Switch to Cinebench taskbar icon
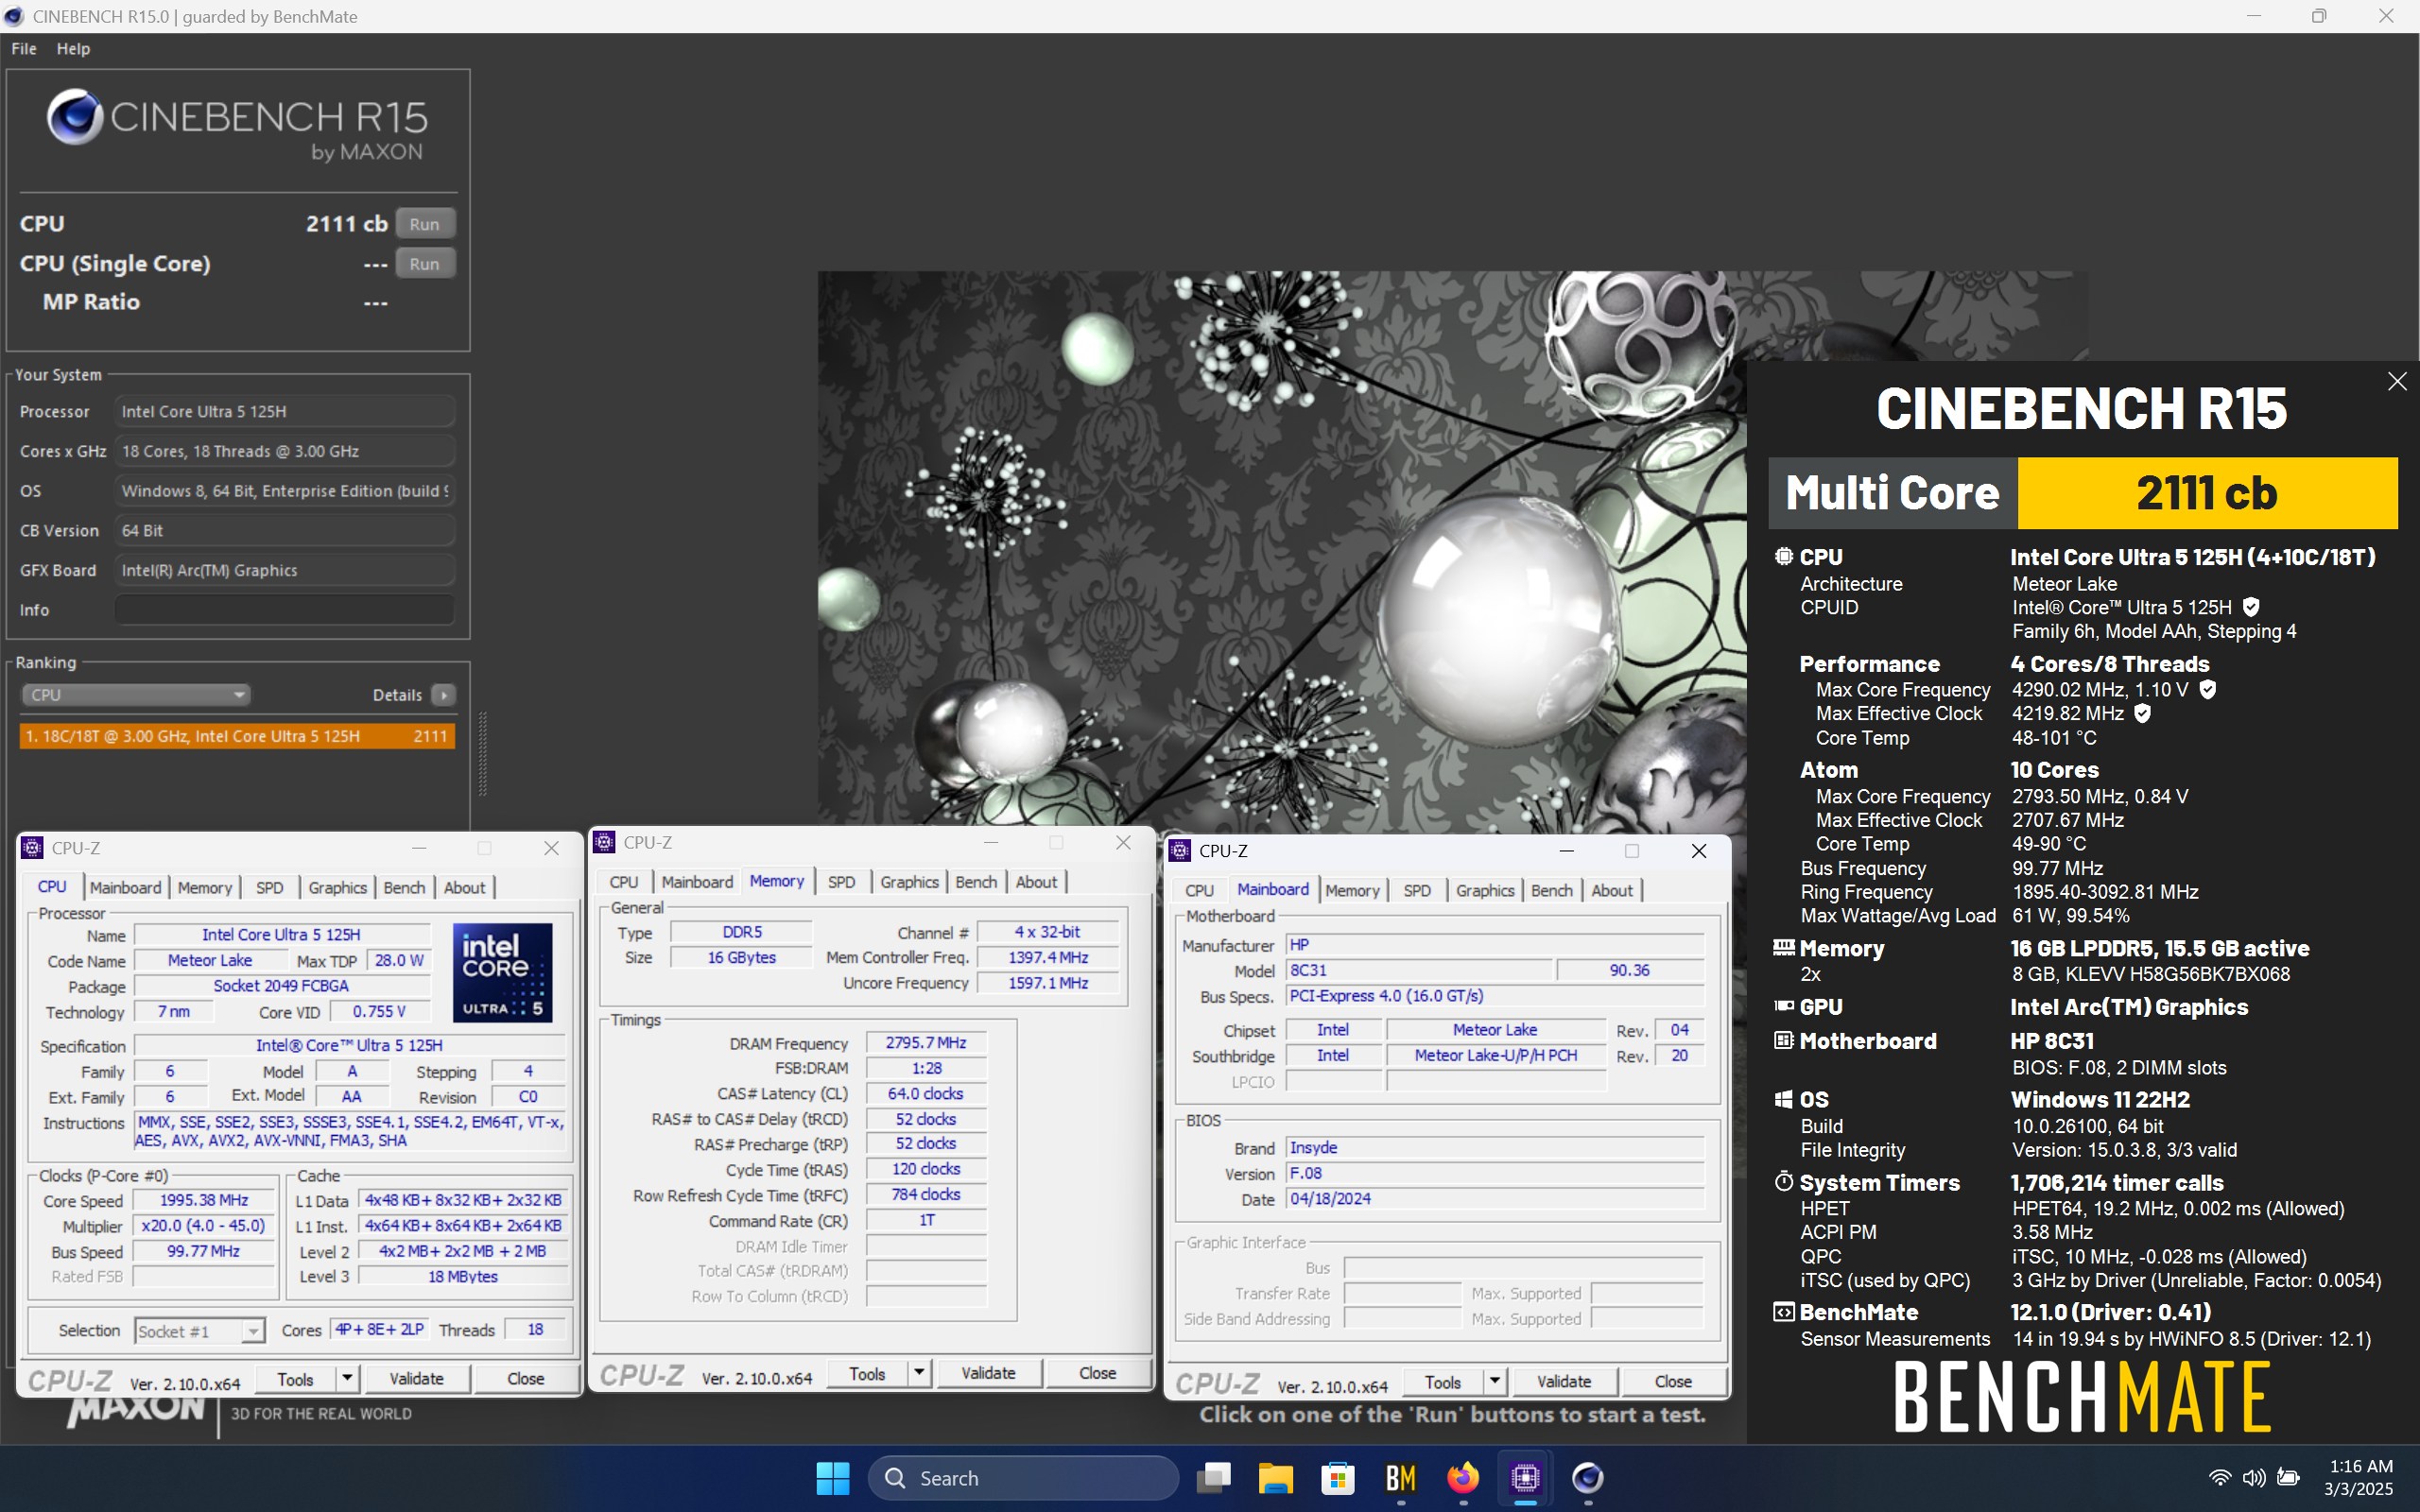The image size is (2420, 1512). tap(1587, 1477)
